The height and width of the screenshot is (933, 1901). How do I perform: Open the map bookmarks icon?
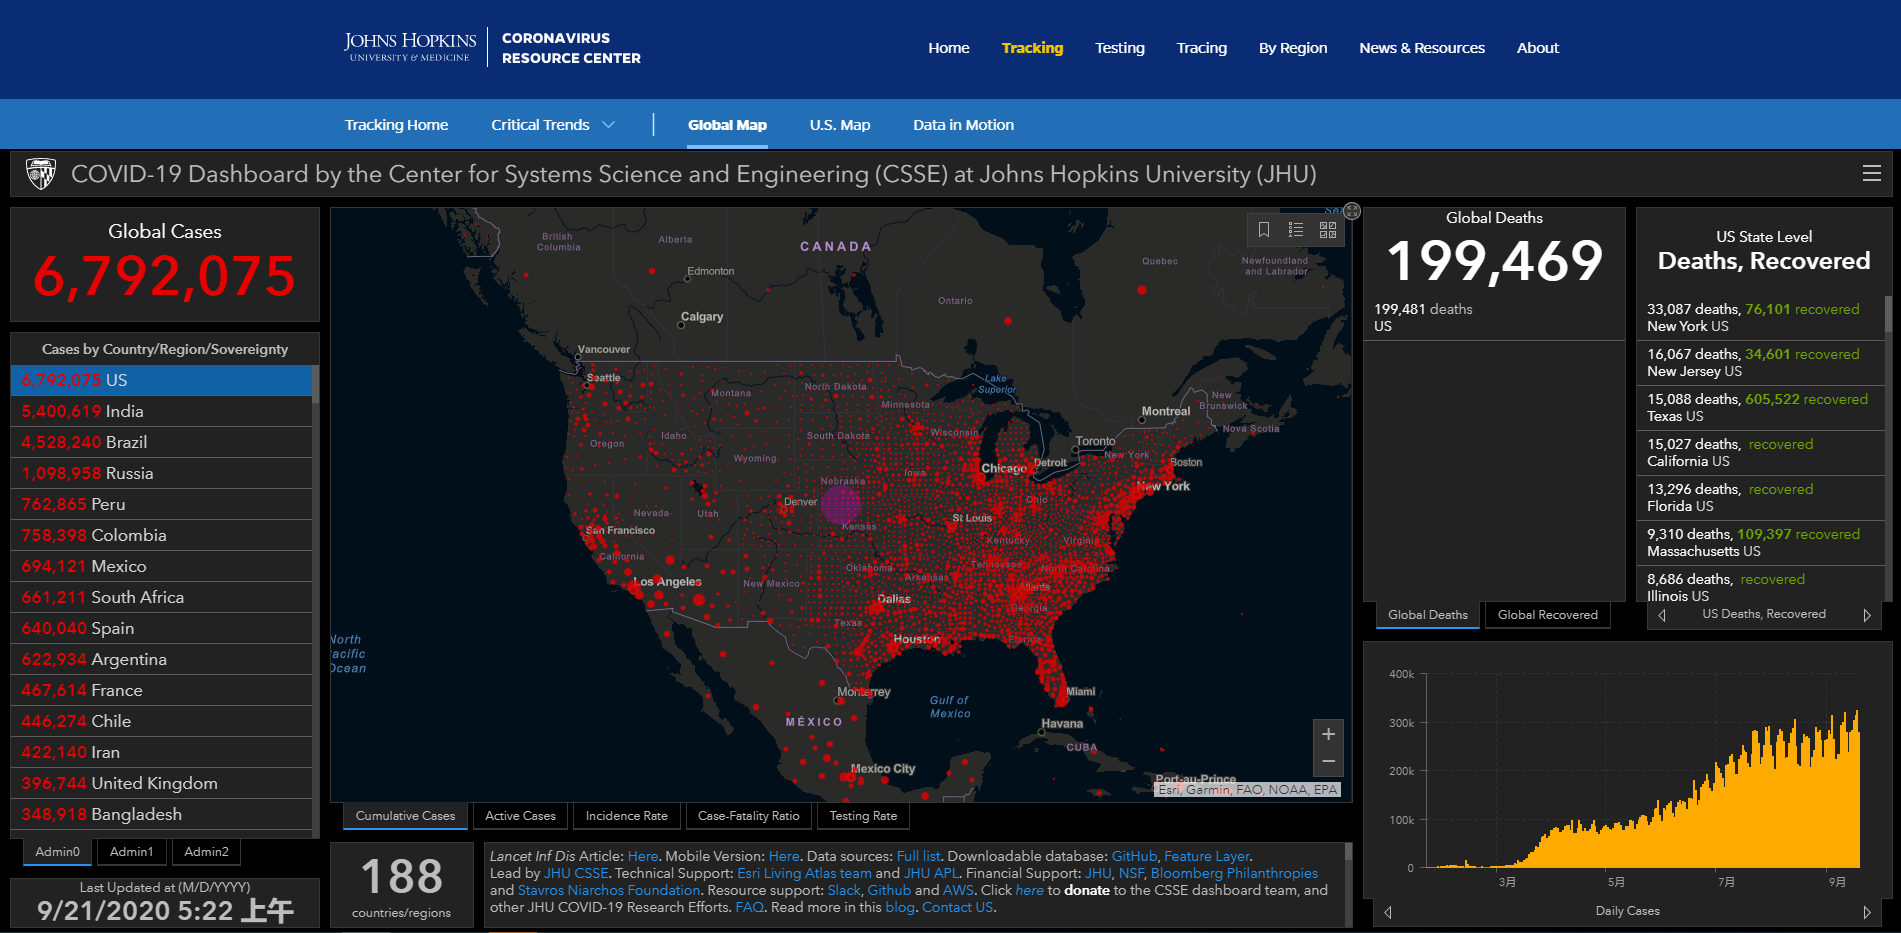1264,230
